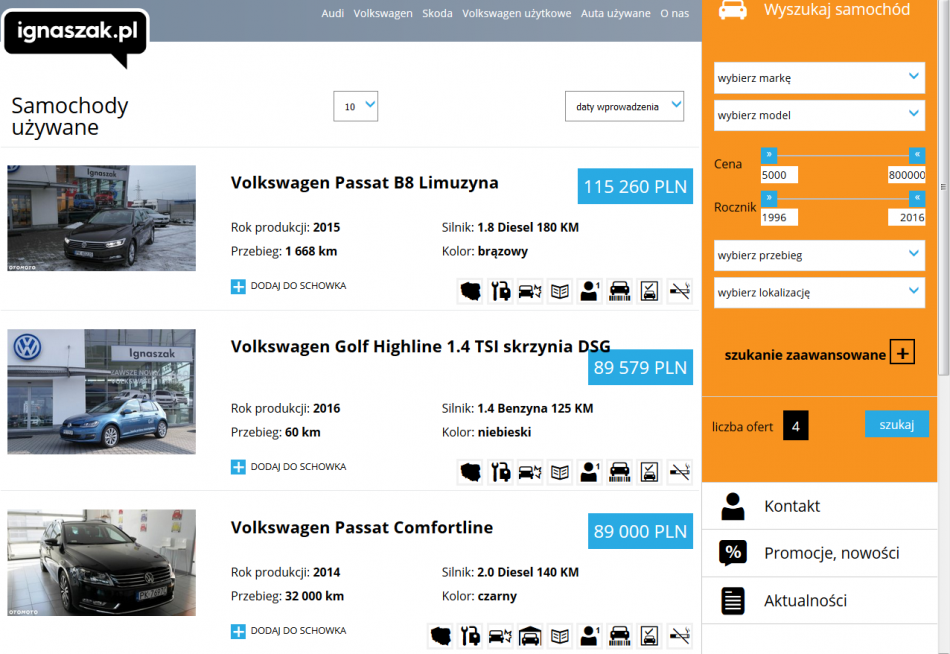Click accident-free car icon on Golf Highline listing
This screenshot has width=950, height=654.
point(530,472)
